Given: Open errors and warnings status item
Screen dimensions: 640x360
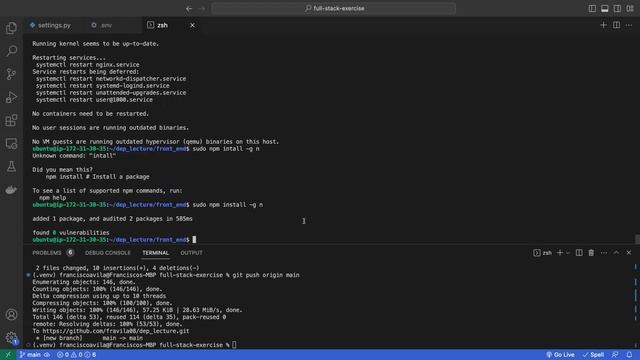Looking at the screenshot, I should tap(77, 355).
